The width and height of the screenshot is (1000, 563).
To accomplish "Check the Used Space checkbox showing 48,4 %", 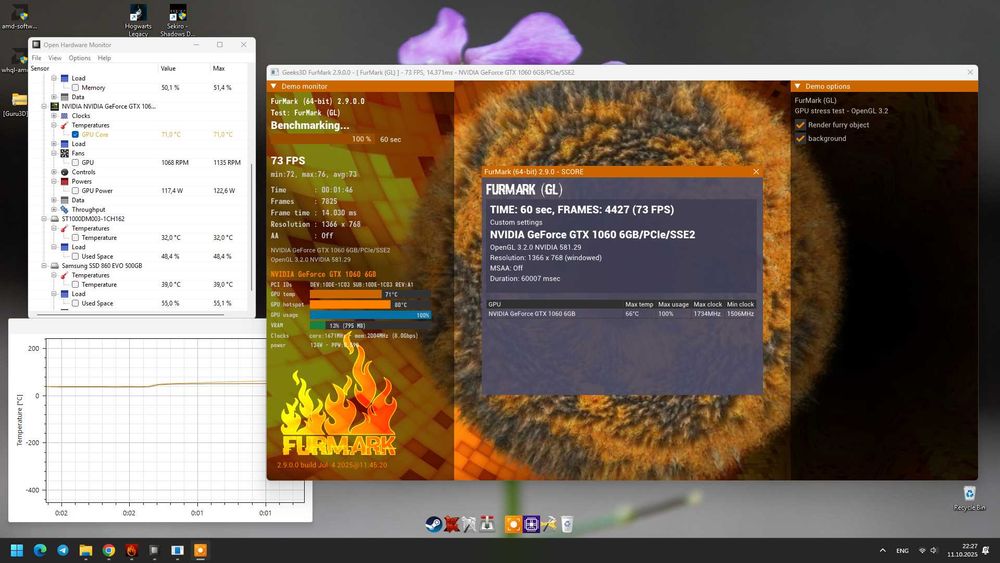I will click(x=75, y=256).
